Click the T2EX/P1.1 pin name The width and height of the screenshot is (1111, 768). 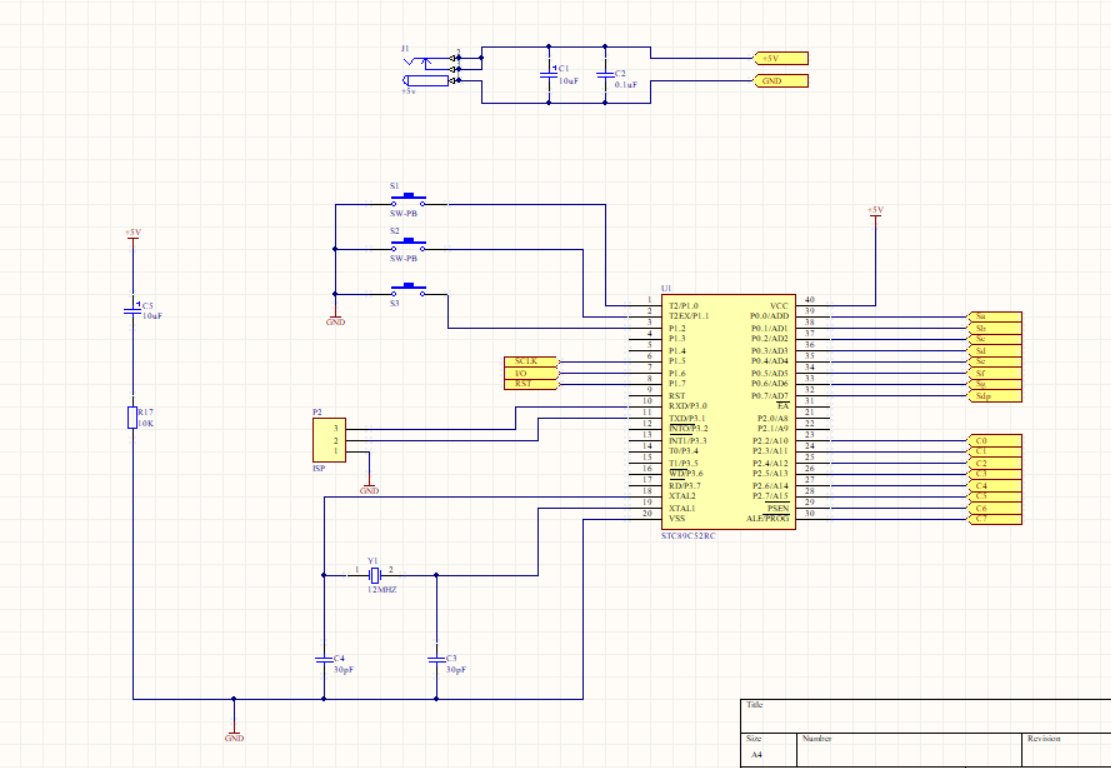pyautogui.click(x=688, y=316)
